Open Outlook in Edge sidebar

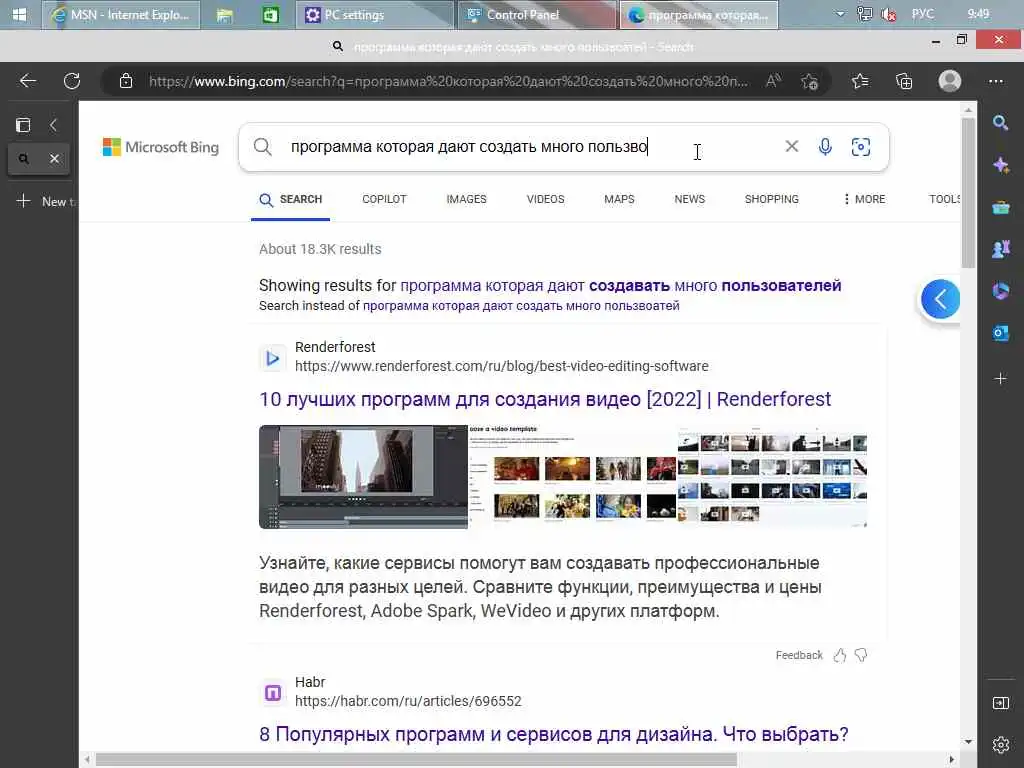[1000, 332]
